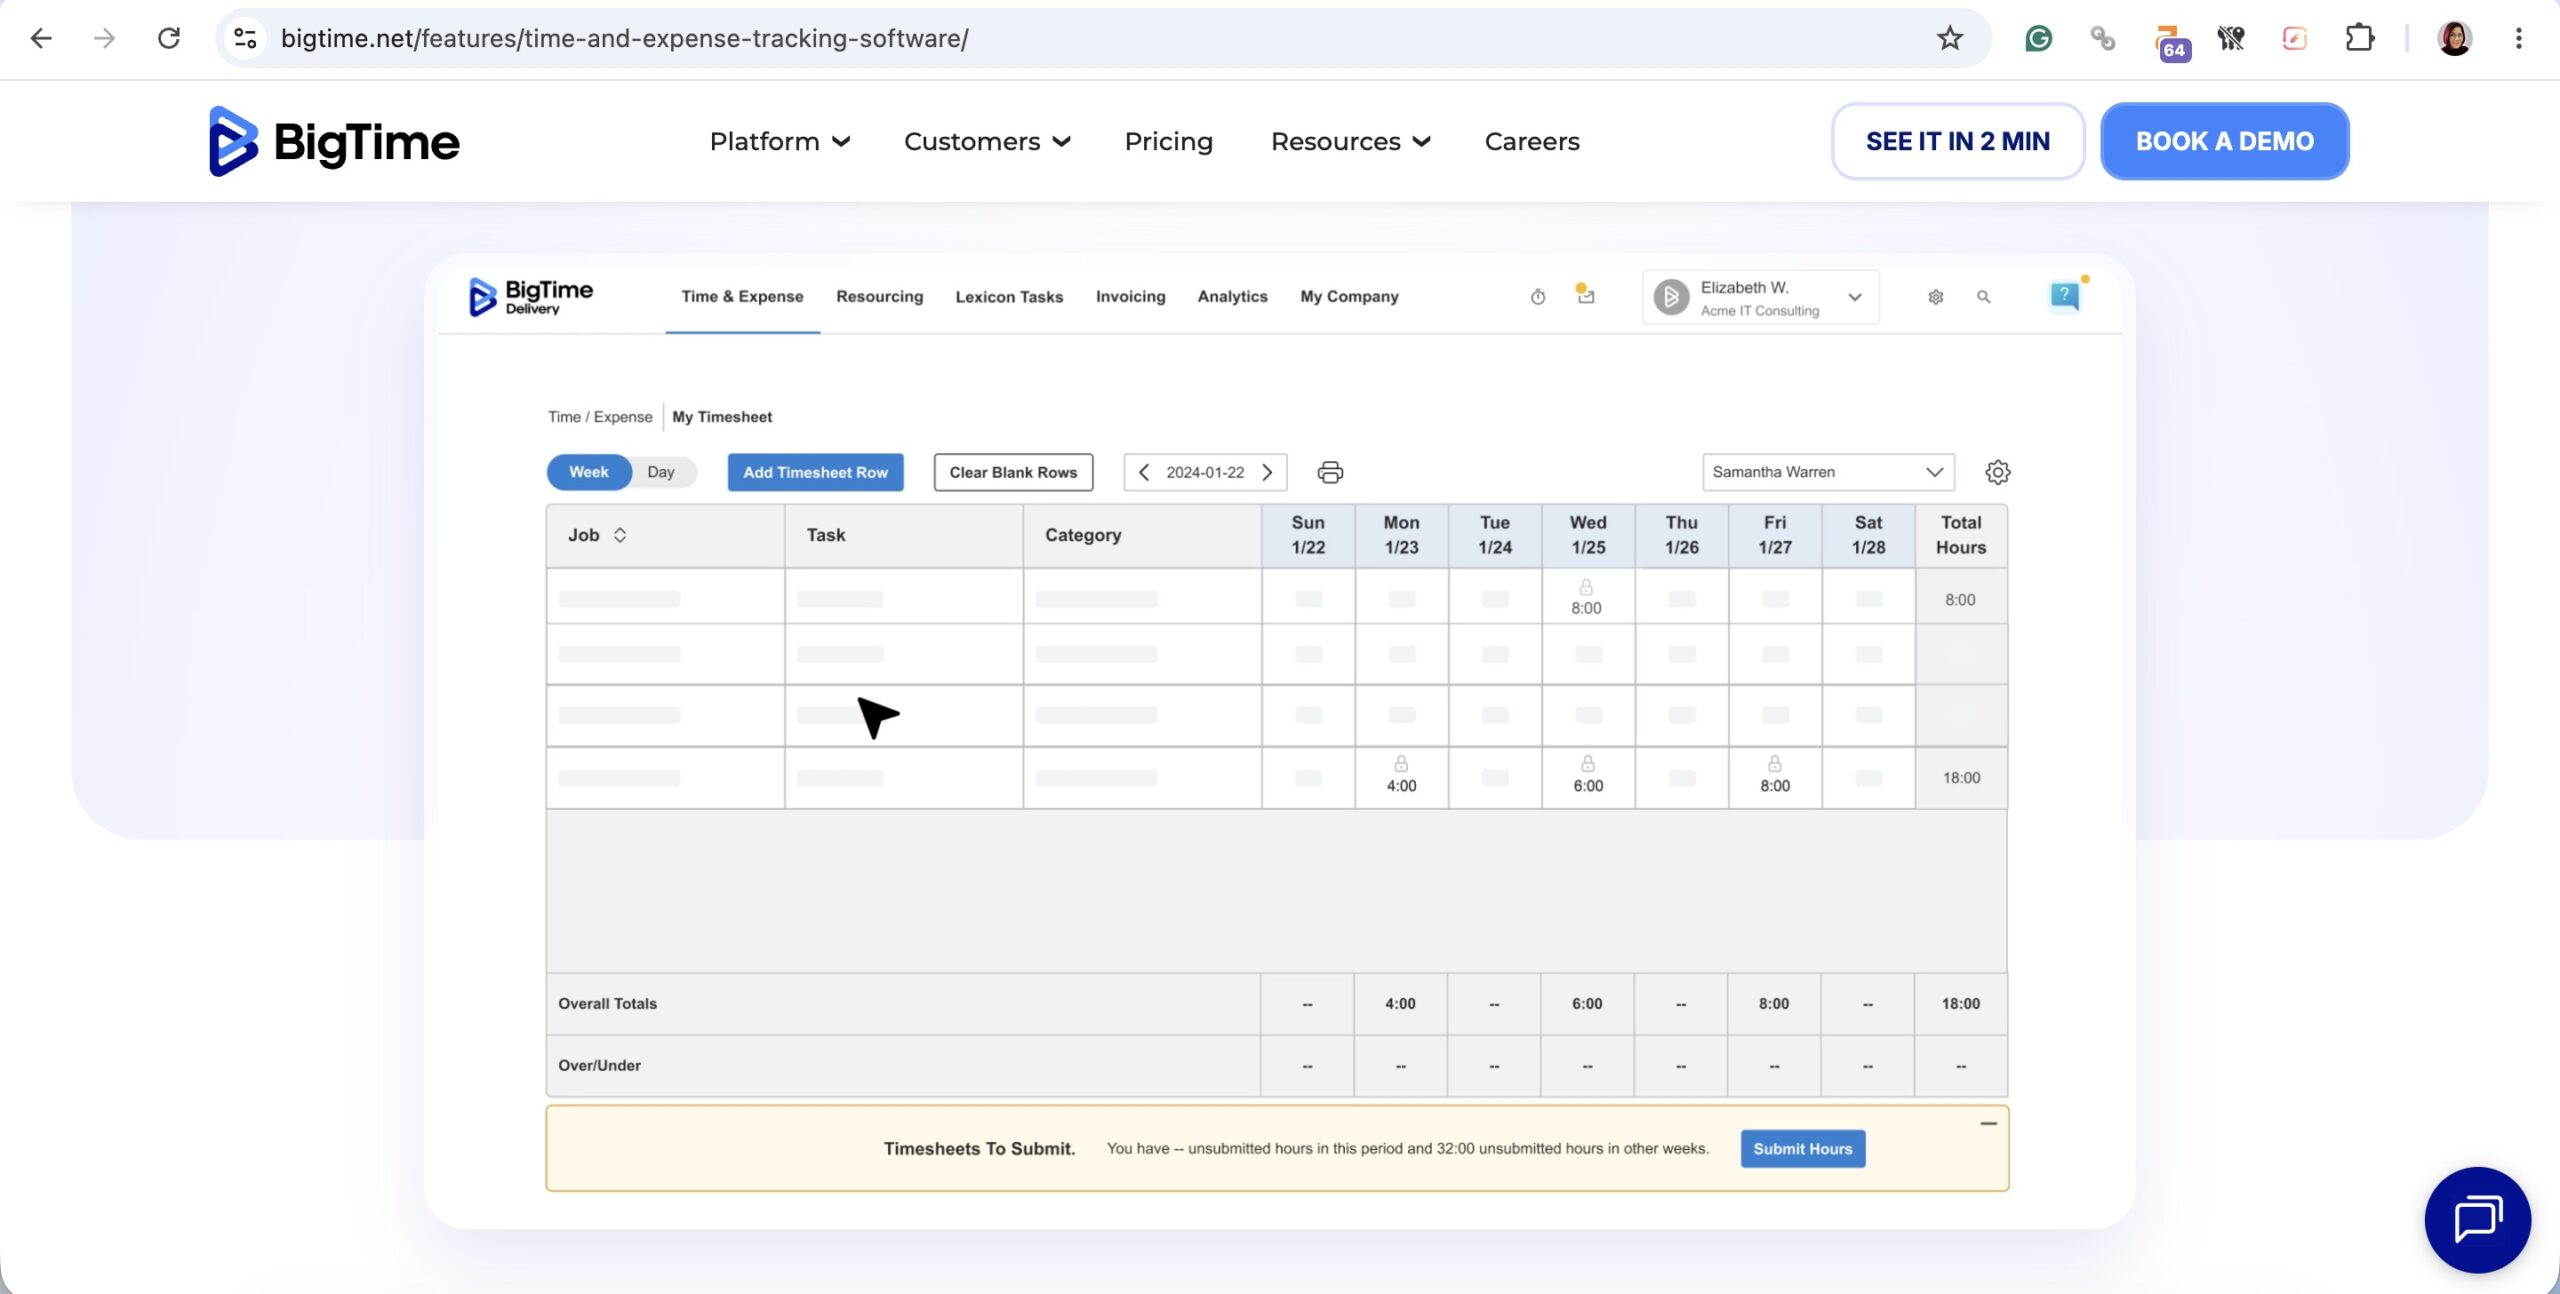Open the browser profile avatar
The width and height of the screenshot is (2560, 1294).
pos(2454,38)
